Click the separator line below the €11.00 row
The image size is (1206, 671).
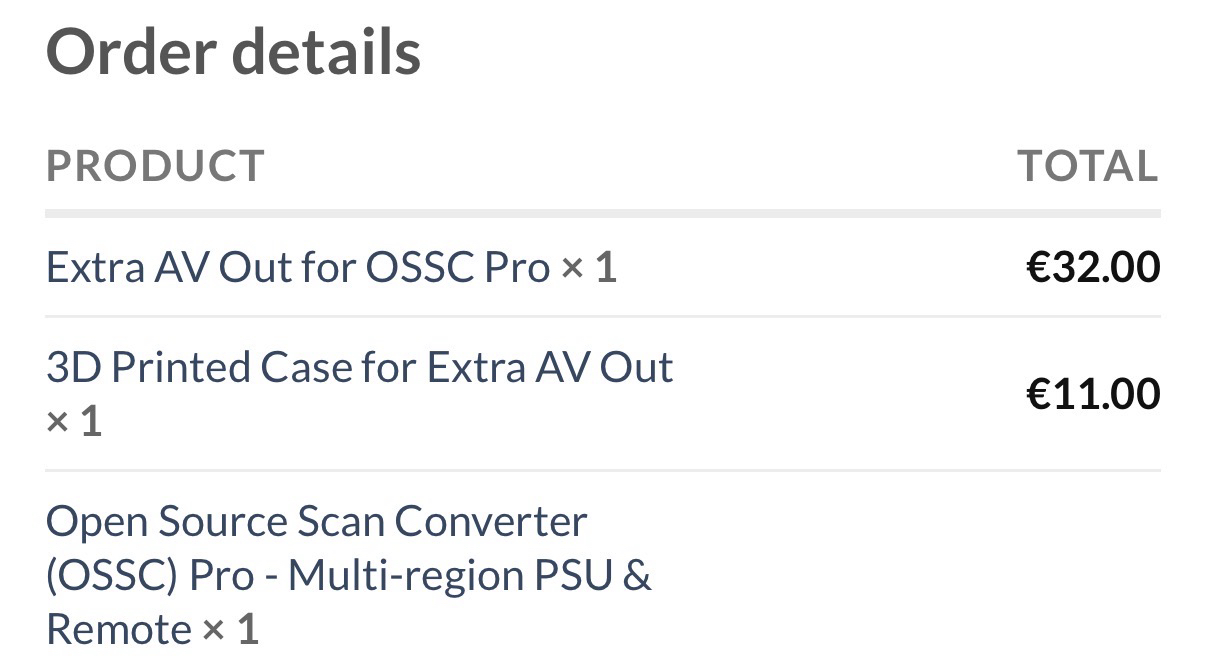tap(602, 470)
